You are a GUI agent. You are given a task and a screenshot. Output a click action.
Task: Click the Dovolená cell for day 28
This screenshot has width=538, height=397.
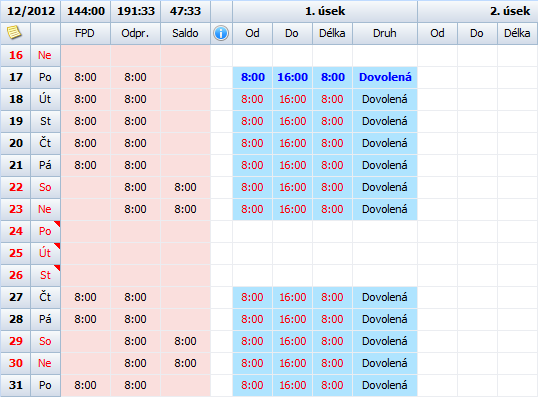click(x=385, y=319)
